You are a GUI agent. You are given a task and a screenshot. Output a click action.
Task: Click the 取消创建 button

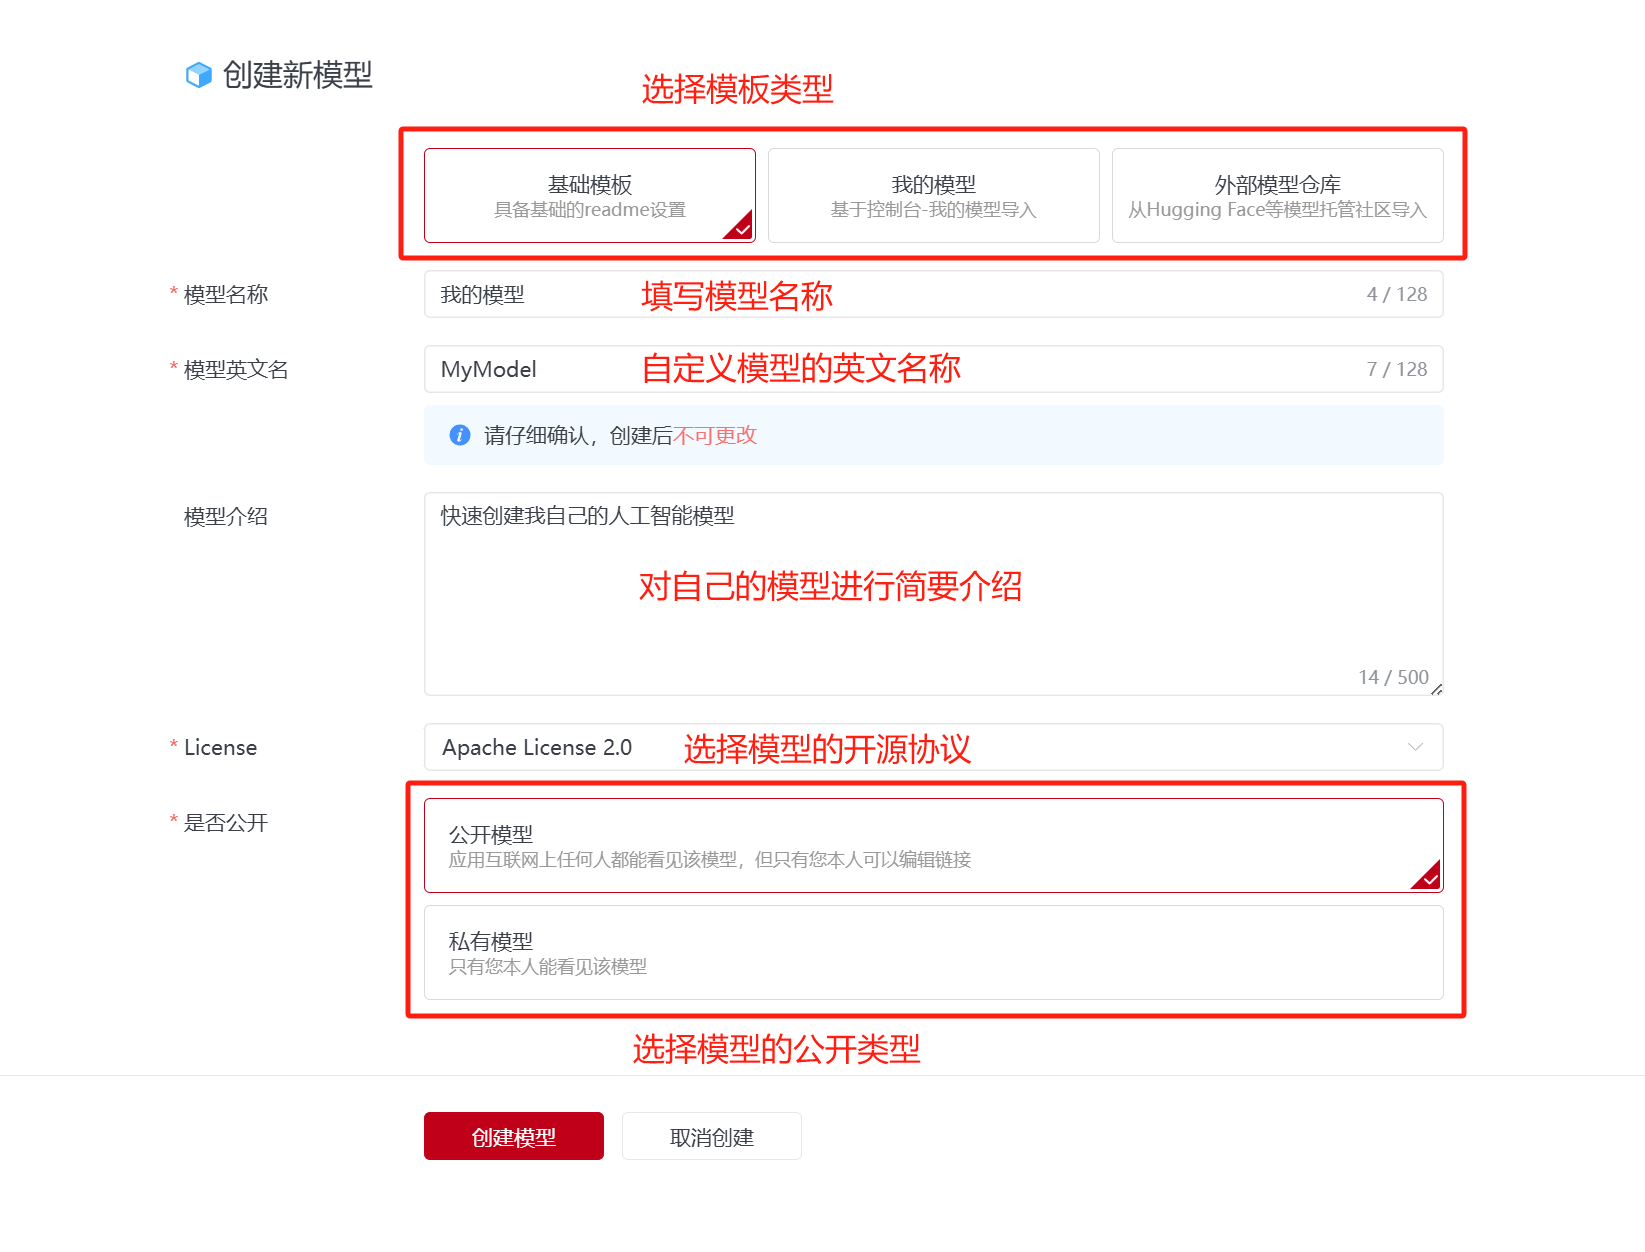coord(711,1136)
